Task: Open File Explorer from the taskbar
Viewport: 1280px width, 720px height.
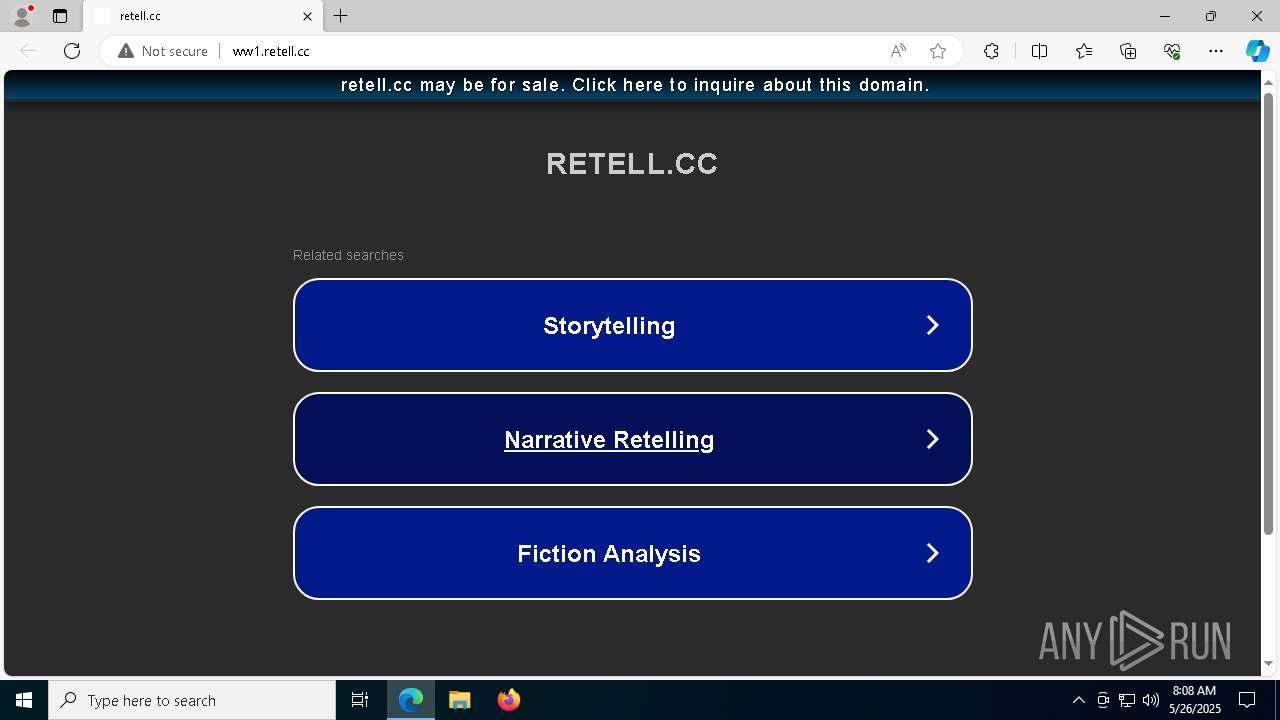Action: (x=459, y=700)
